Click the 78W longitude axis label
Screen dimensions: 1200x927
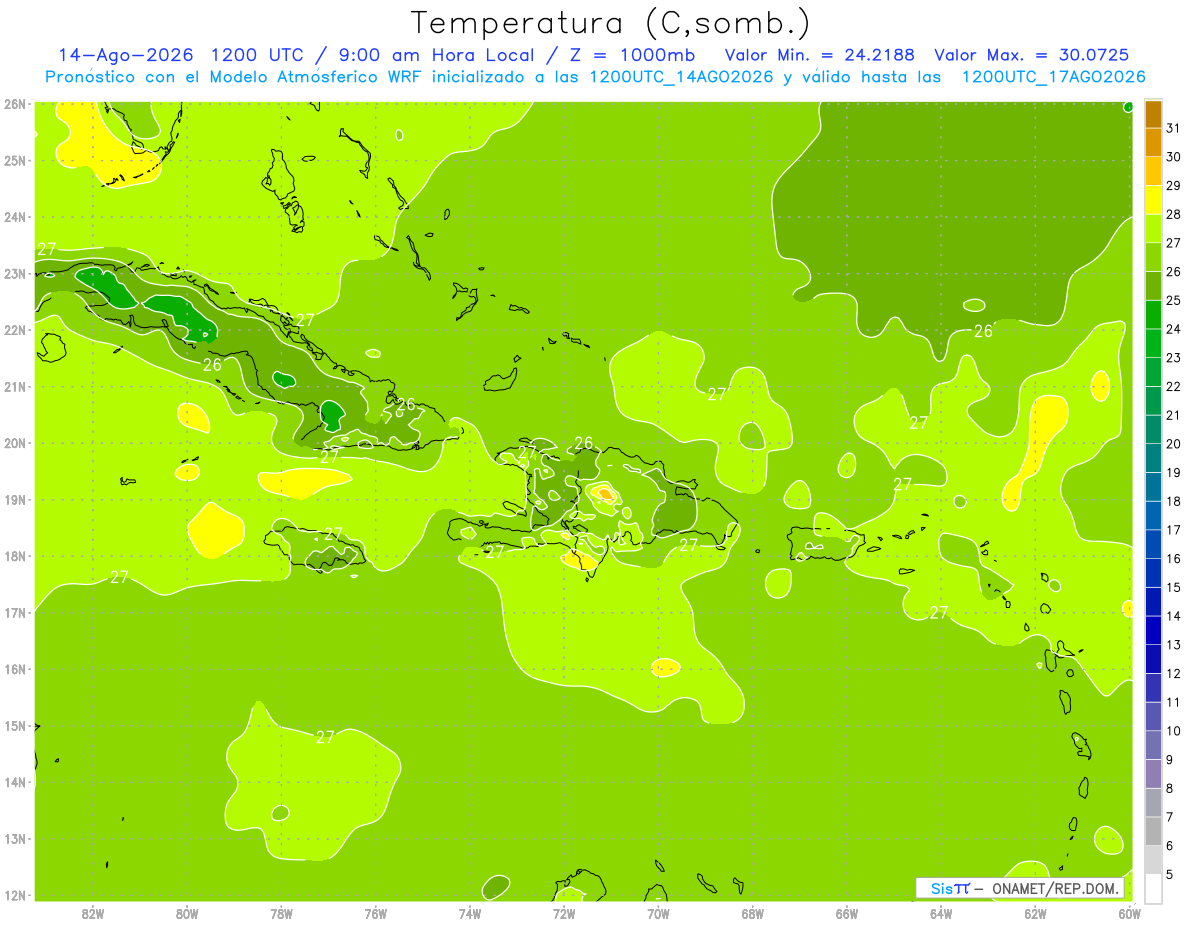281,913
